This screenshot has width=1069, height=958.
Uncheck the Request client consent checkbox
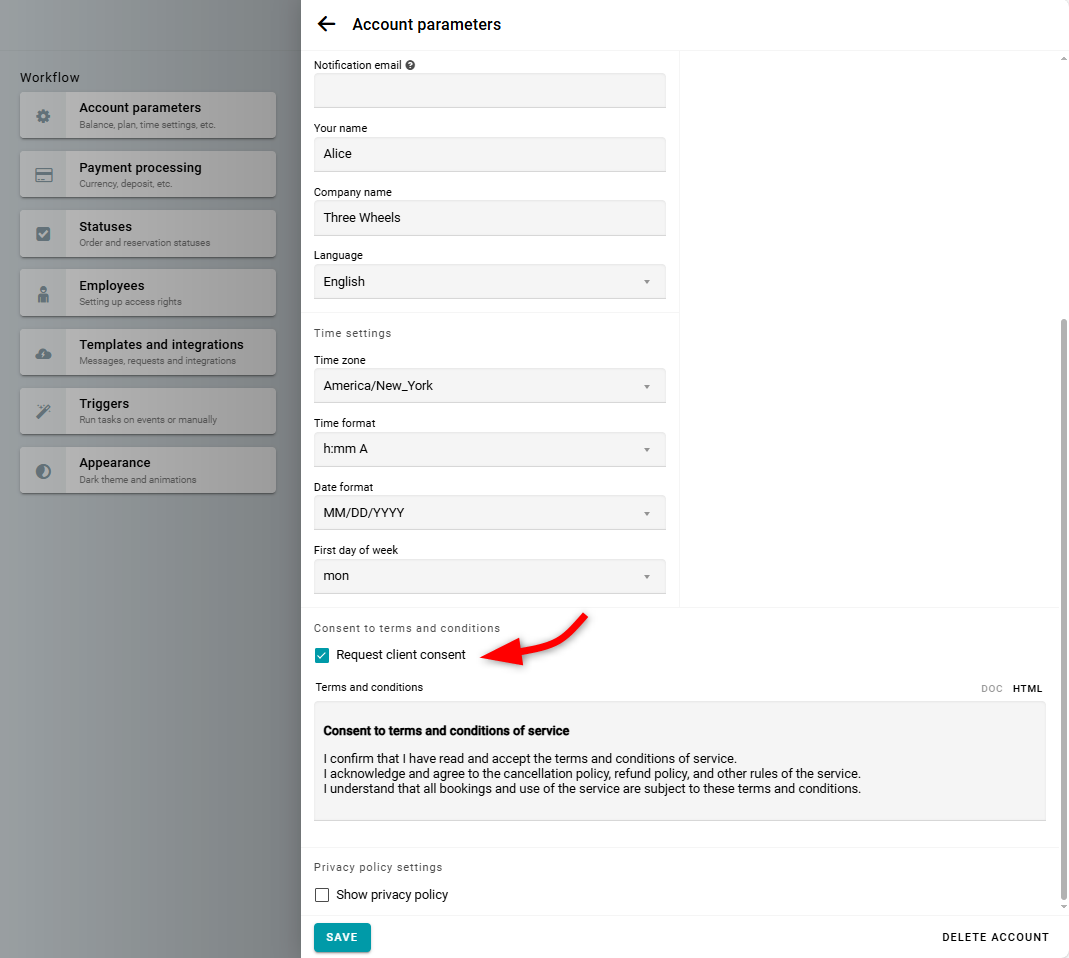coord(322,656)
